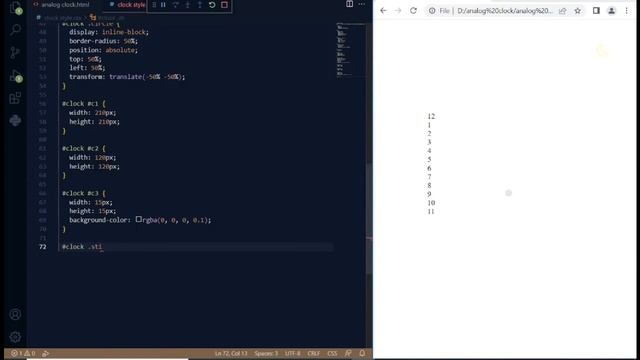
Task: Click the 'border-radius: 50%;' line
Action: pyautogui.click(x=103, y=41)
